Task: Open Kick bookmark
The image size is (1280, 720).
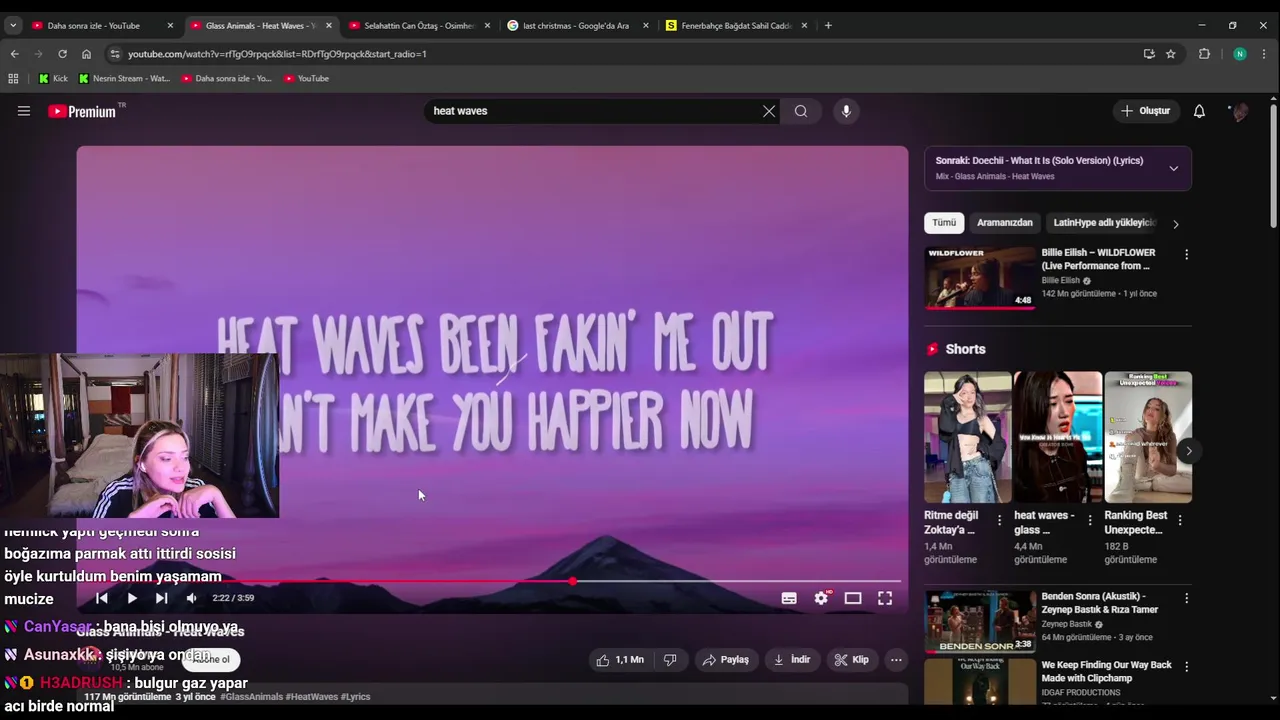Action: 53,78
